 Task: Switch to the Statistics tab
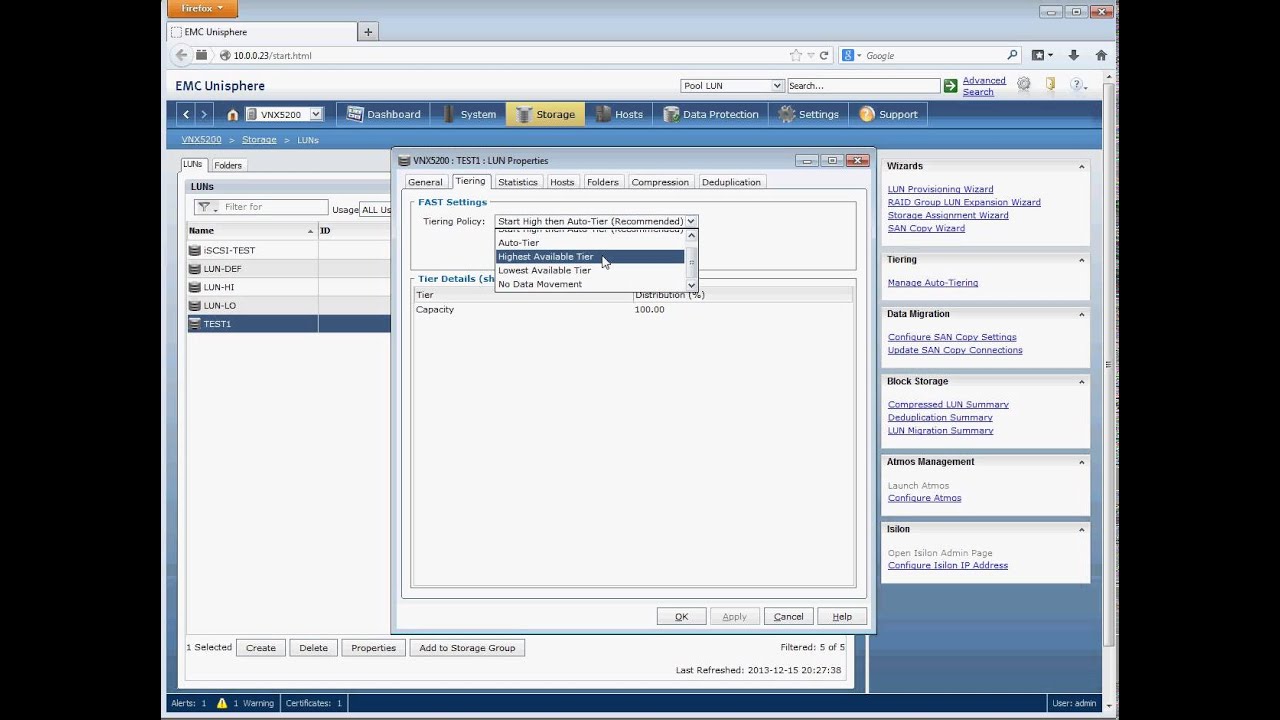coord(517,182)
